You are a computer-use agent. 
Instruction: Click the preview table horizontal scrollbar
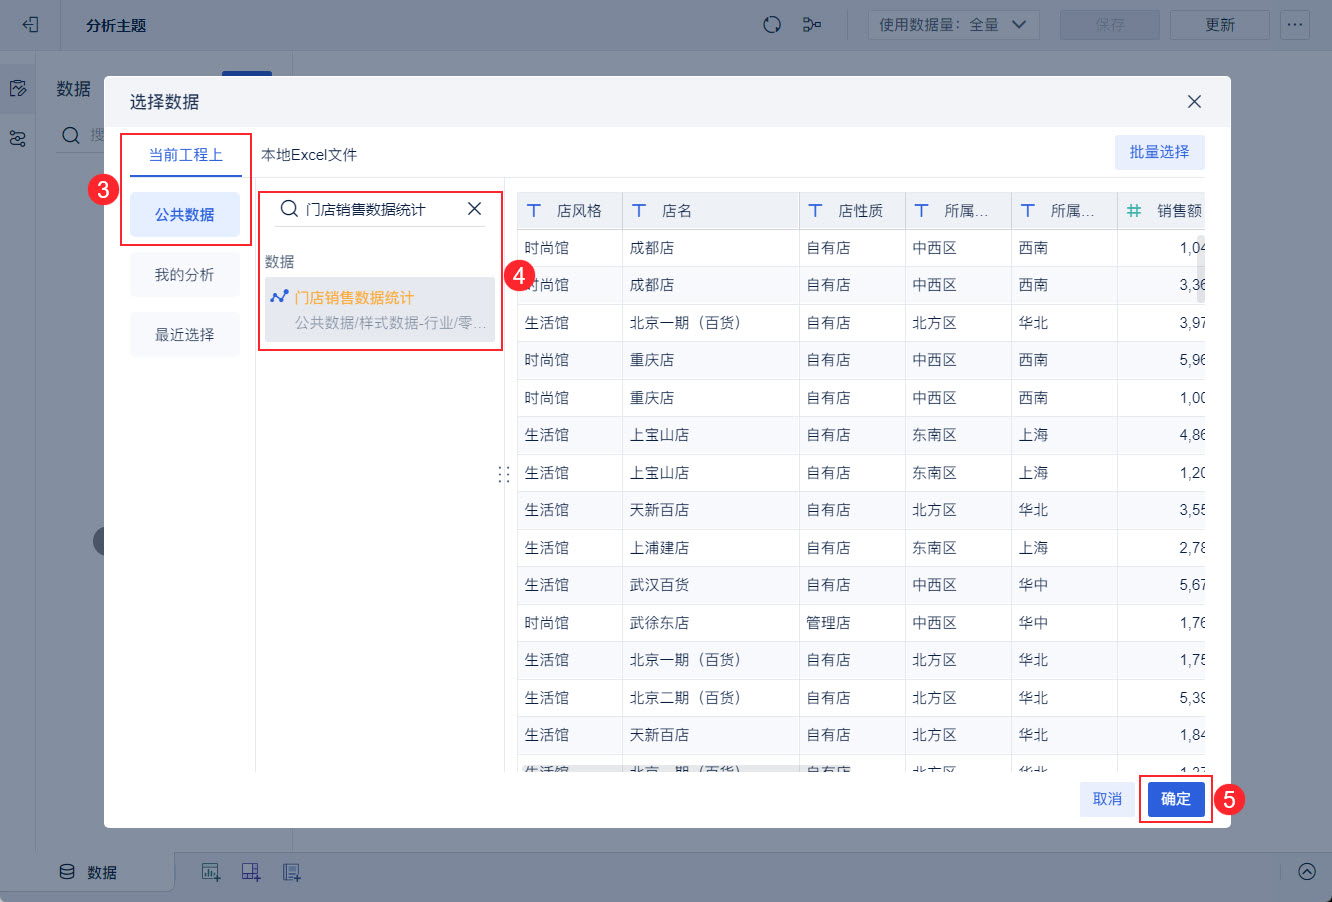[663, 768]
